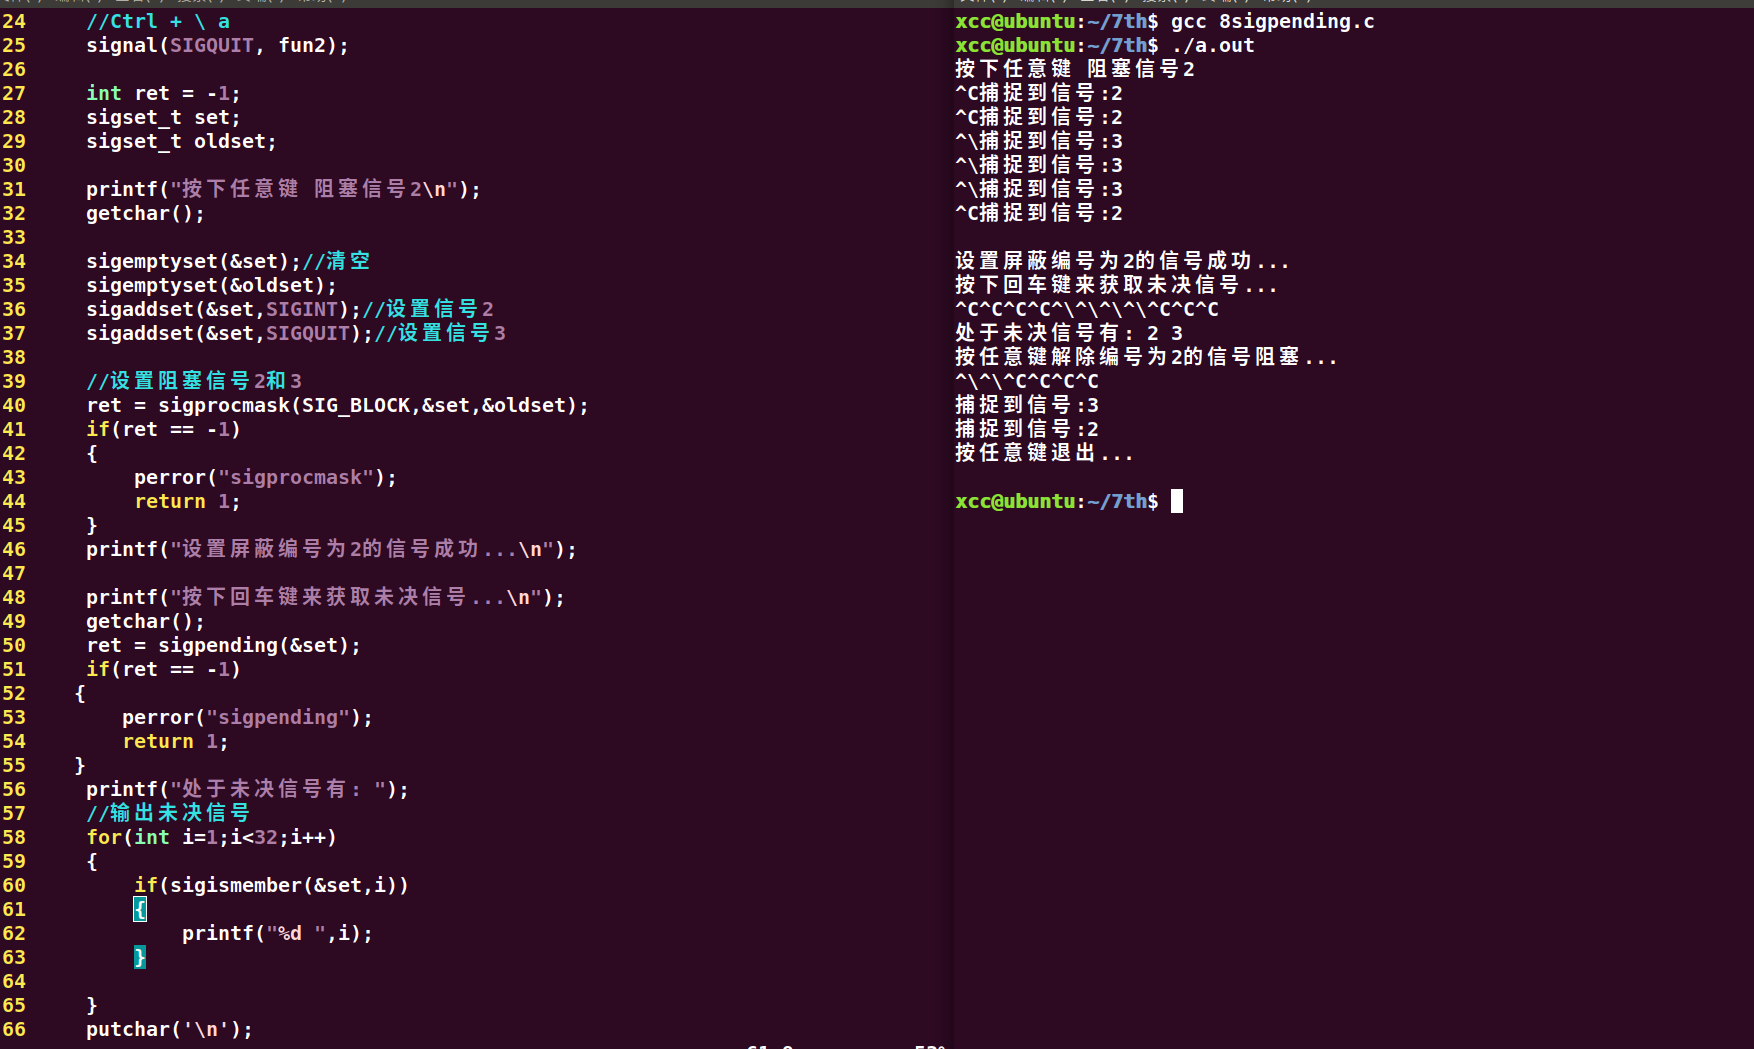Click getchar() on line 49
The image size is (1754, 1049).
tap(145, 621)
